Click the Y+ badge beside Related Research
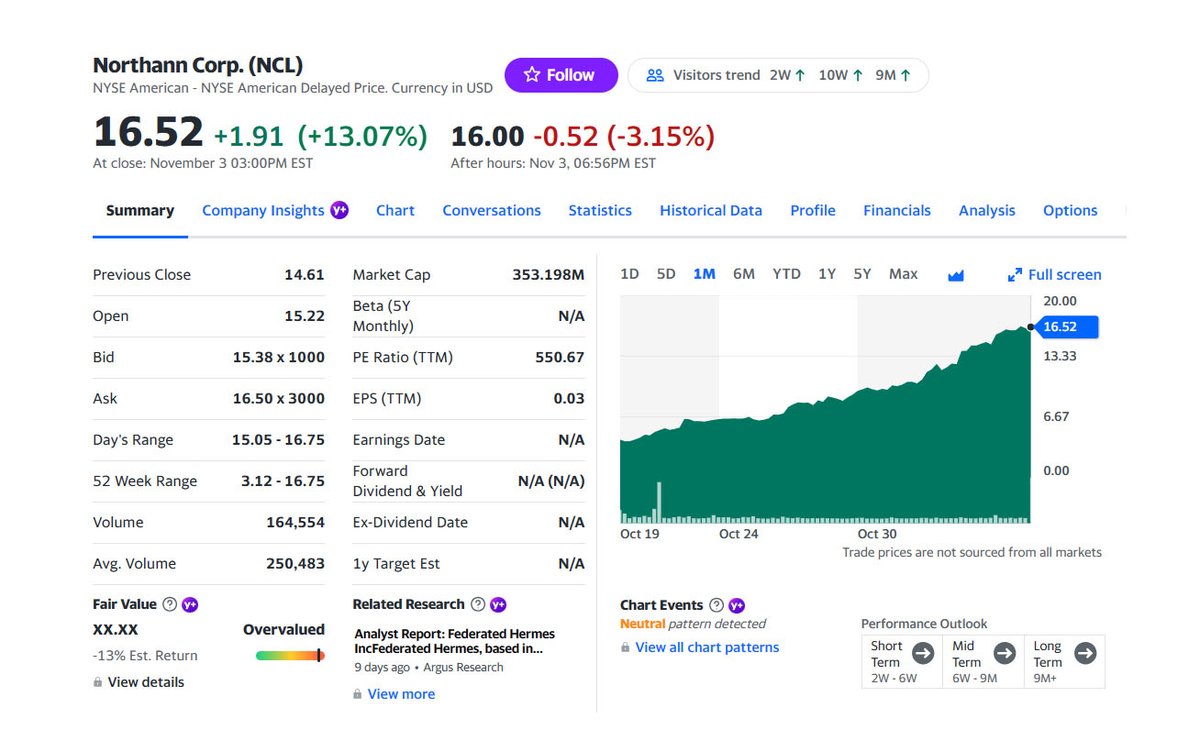1200x752 pixels. [x=496, y=604]
